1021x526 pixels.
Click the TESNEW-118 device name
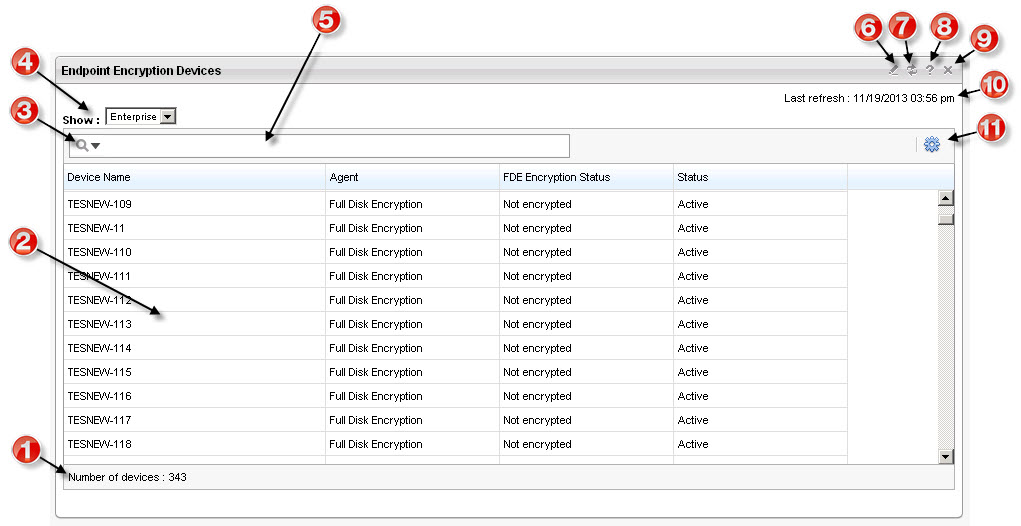pos(99,444)
